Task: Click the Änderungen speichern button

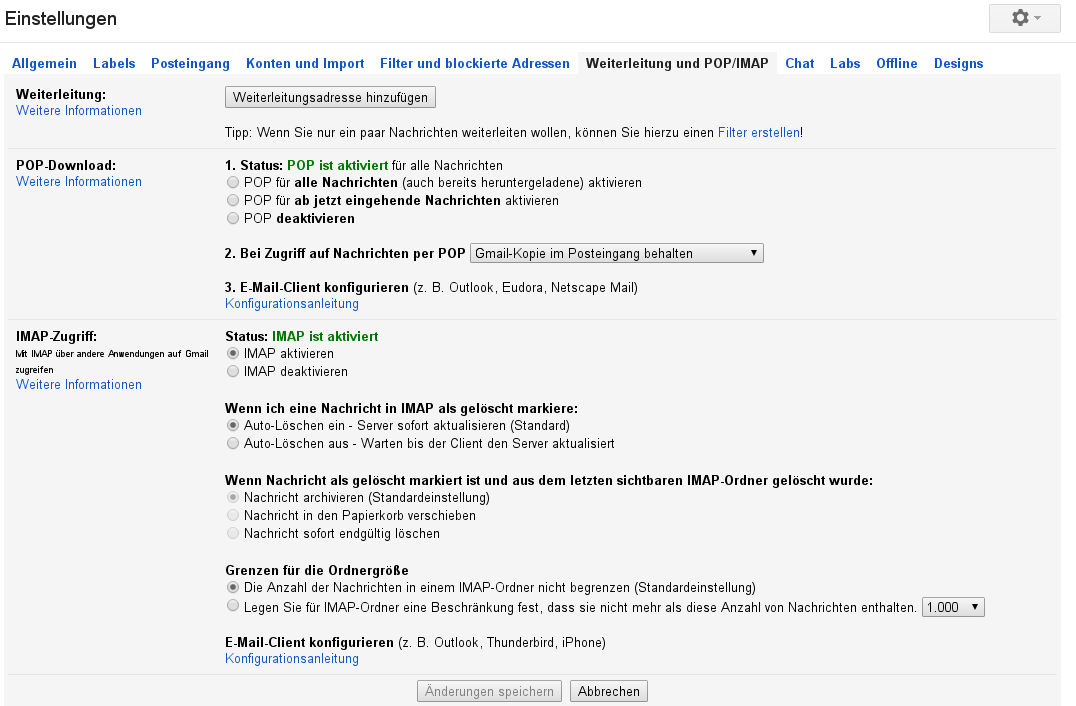Action: pos(489,691)
